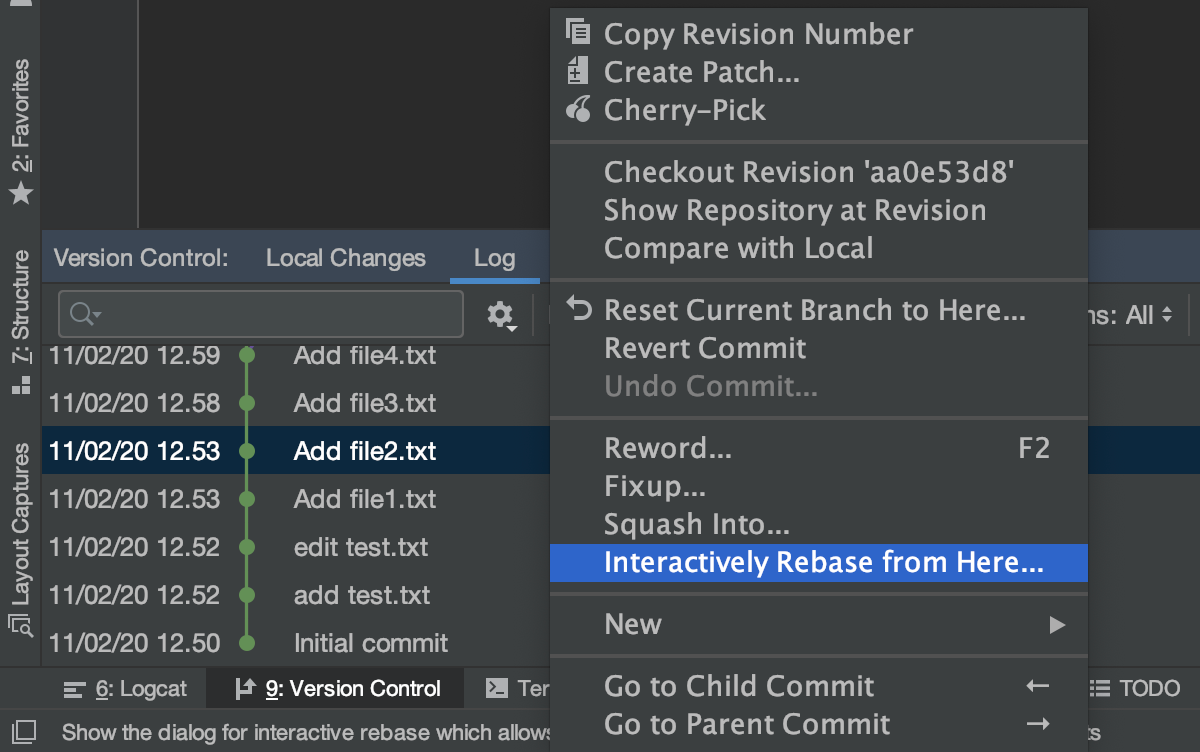The height and width of the screenshot is (752, 1200).
Task: Expand the New submenu
Action: click(818, 624)
